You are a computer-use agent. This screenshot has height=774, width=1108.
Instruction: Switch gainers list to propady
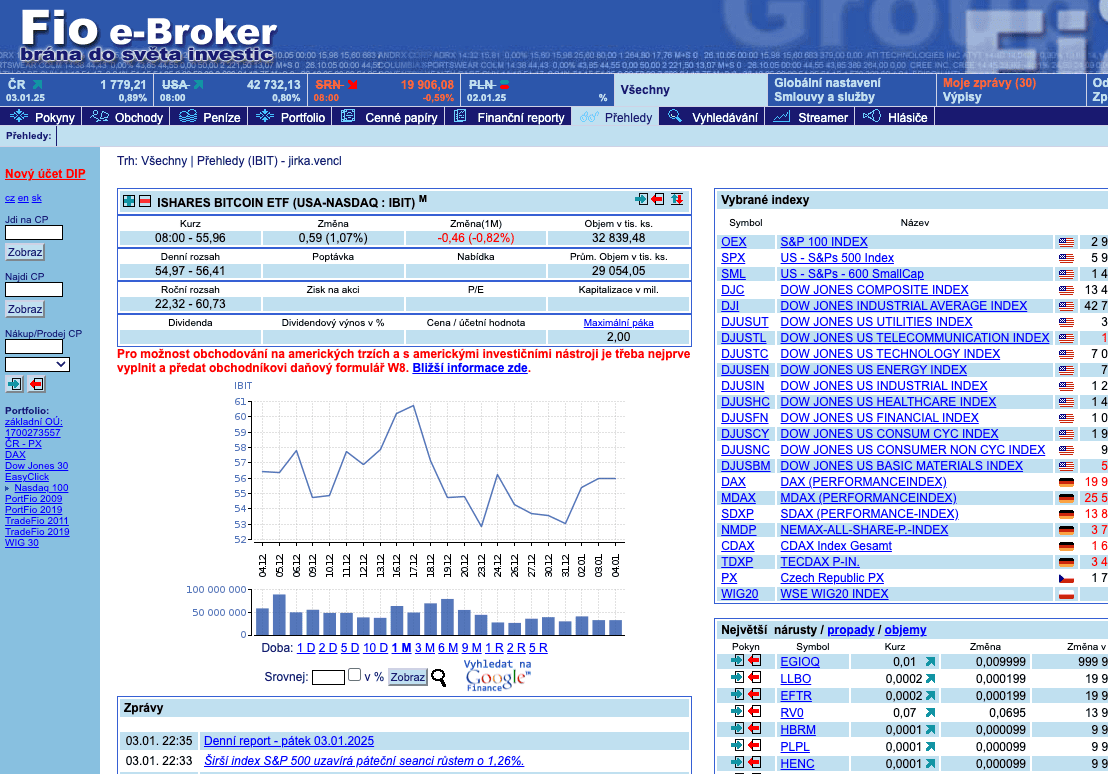pos(850,630)
